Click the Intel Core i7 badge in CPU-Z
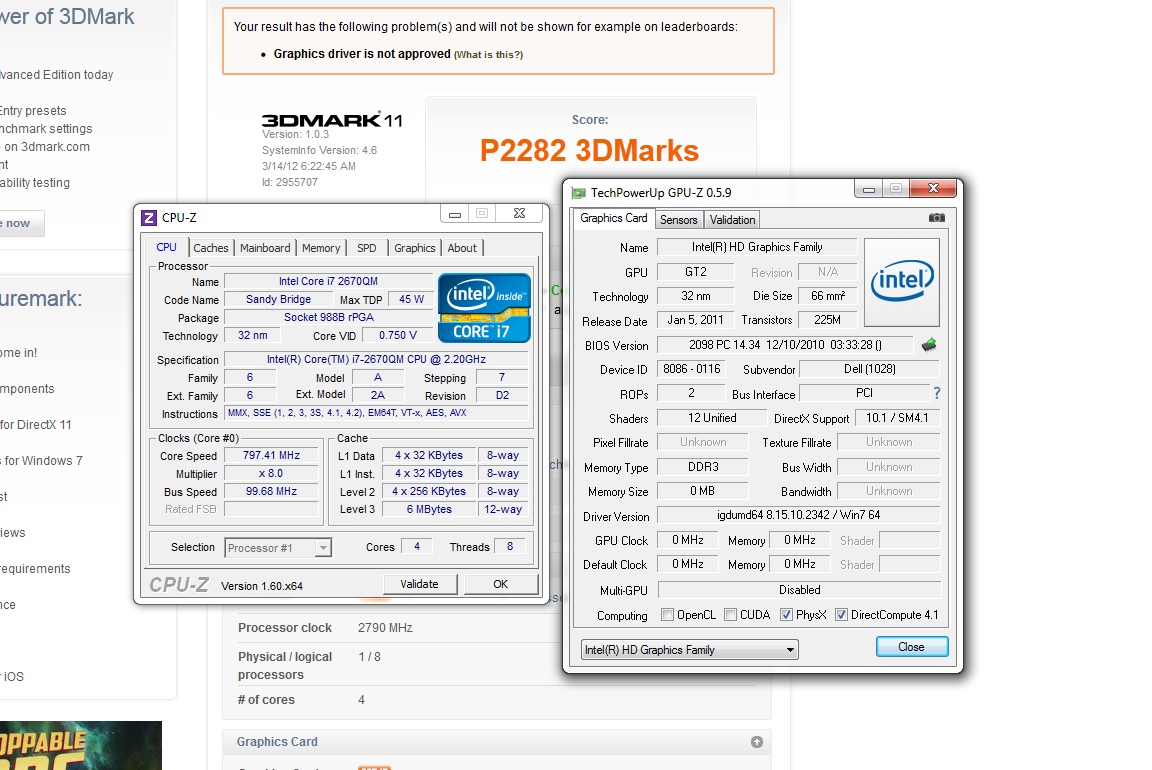Screen dimensions: 1152x770 [x=484, y=308]
